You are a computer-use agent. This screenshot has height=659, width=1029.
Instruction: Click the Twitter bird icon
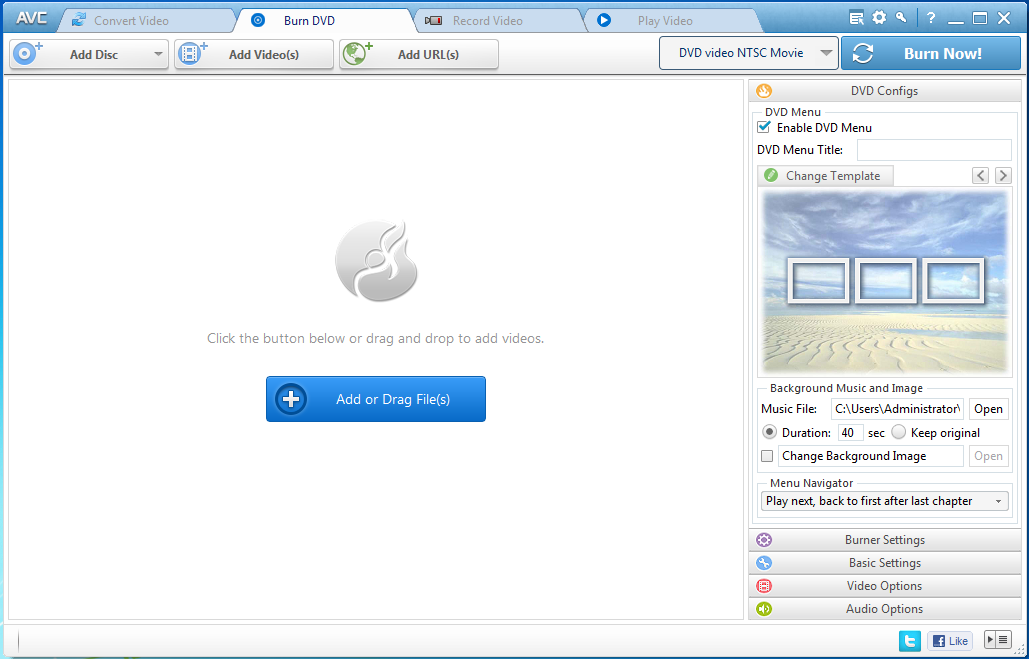[x=910, y=641]
